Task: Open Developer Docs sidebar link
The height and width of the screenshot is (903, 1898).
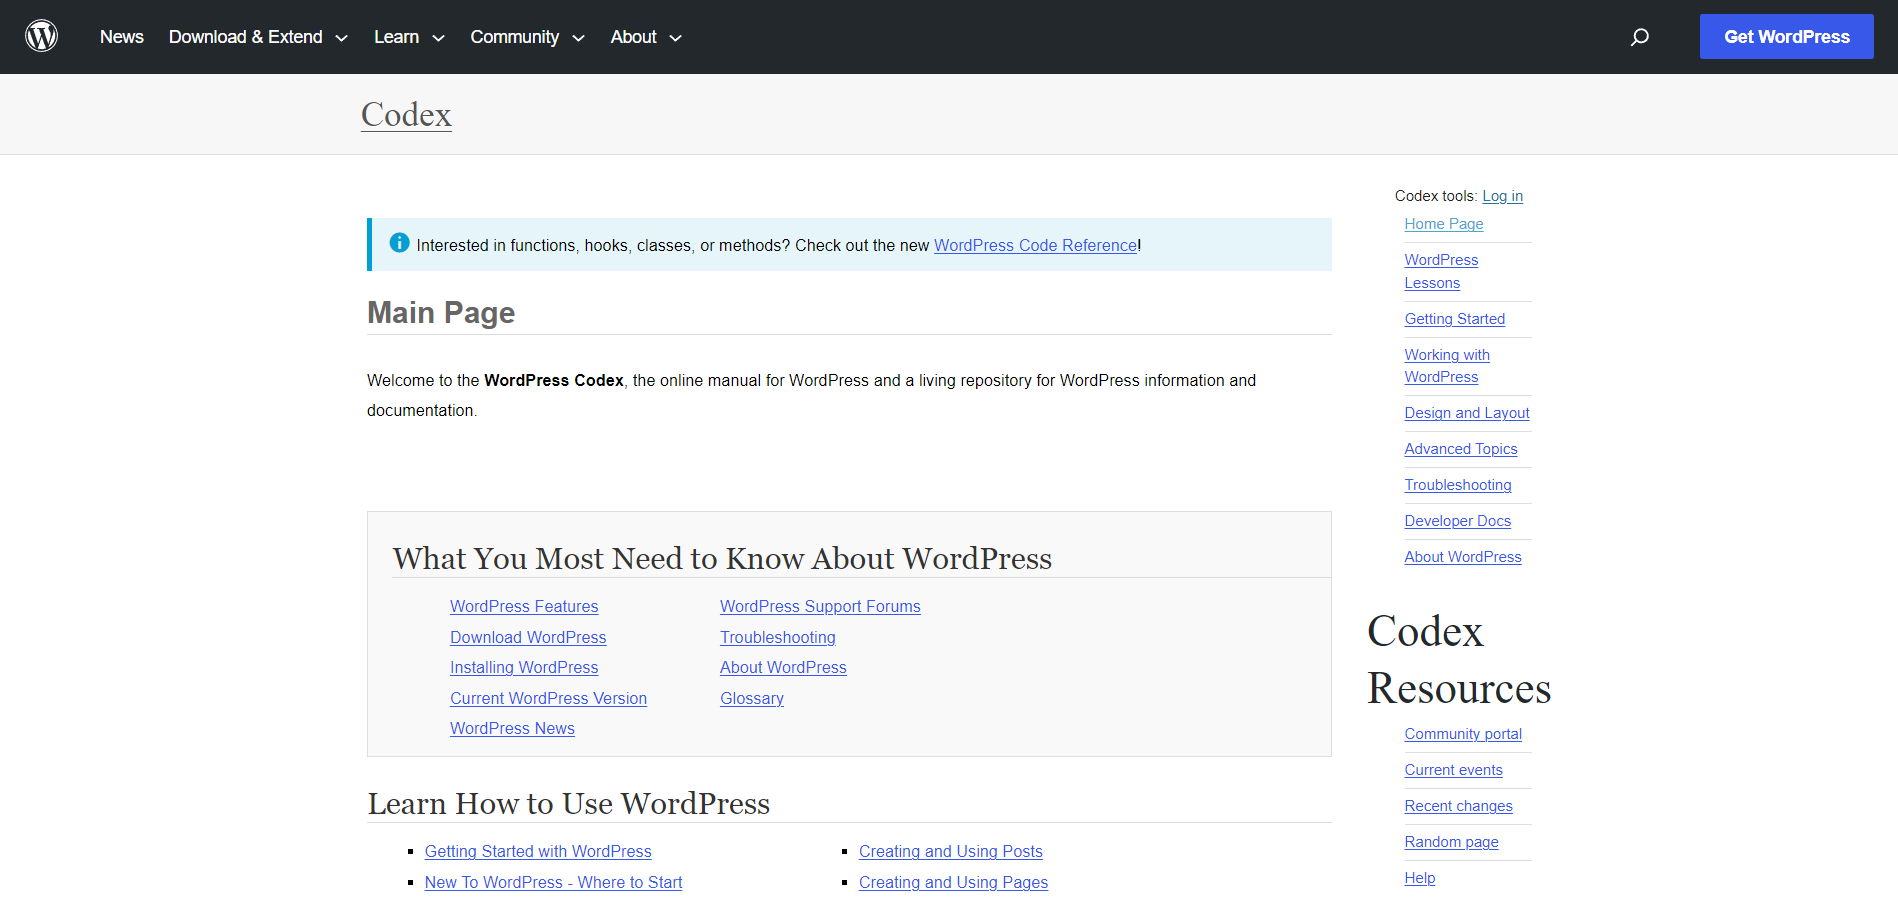Action: (1457, 521)
